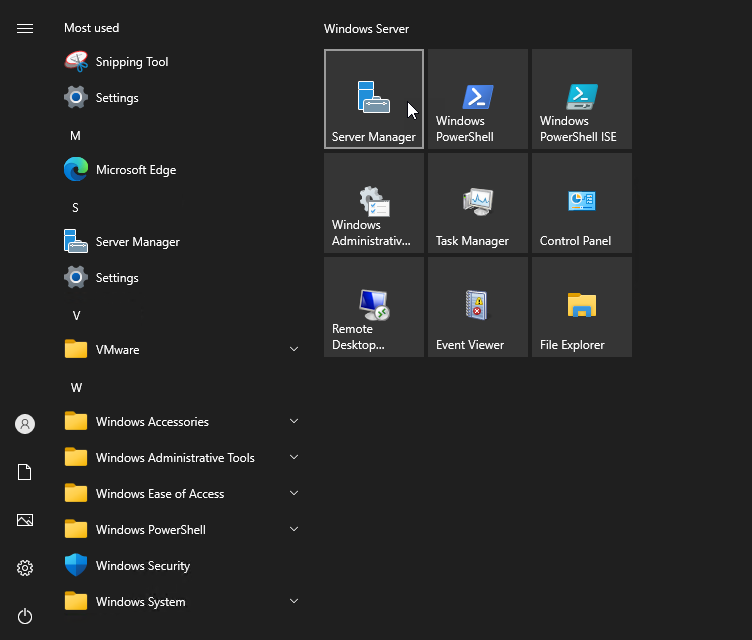Expand the Windows Ease of Access chevron
This screenshot has width=752, height=640.
point(294,493)
